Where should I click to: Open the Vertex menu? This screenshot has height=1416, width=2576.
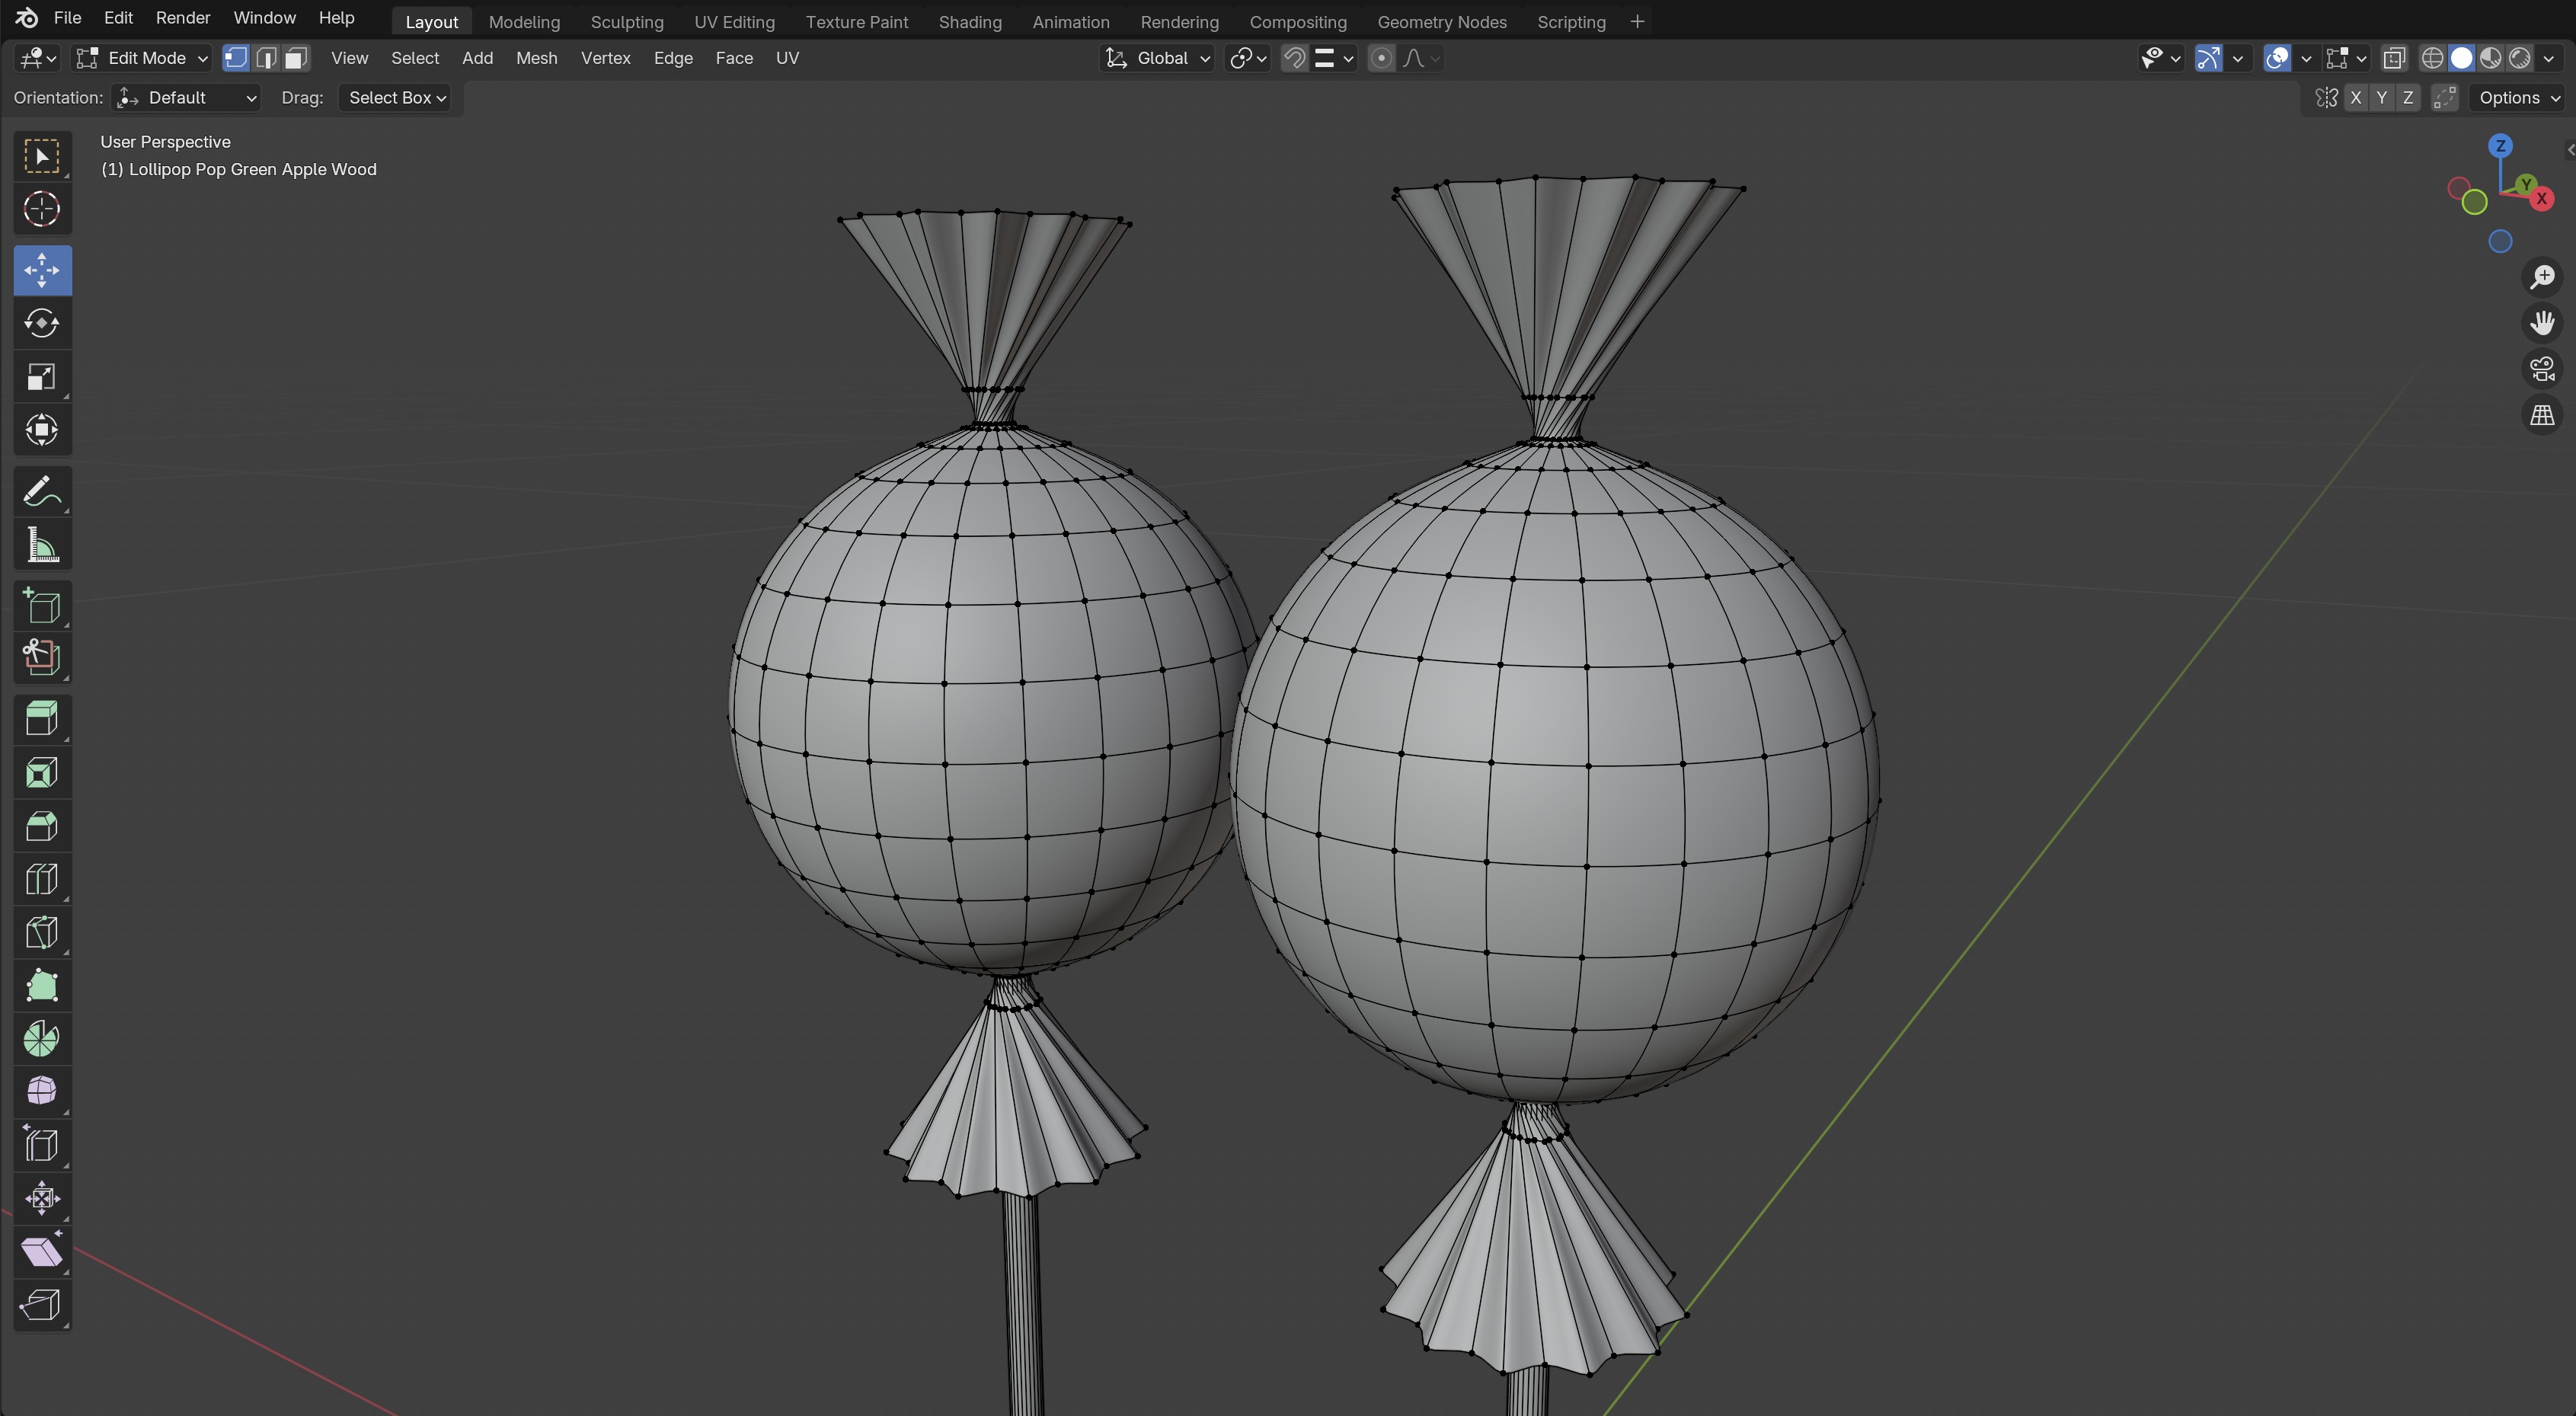pos(606,58)
